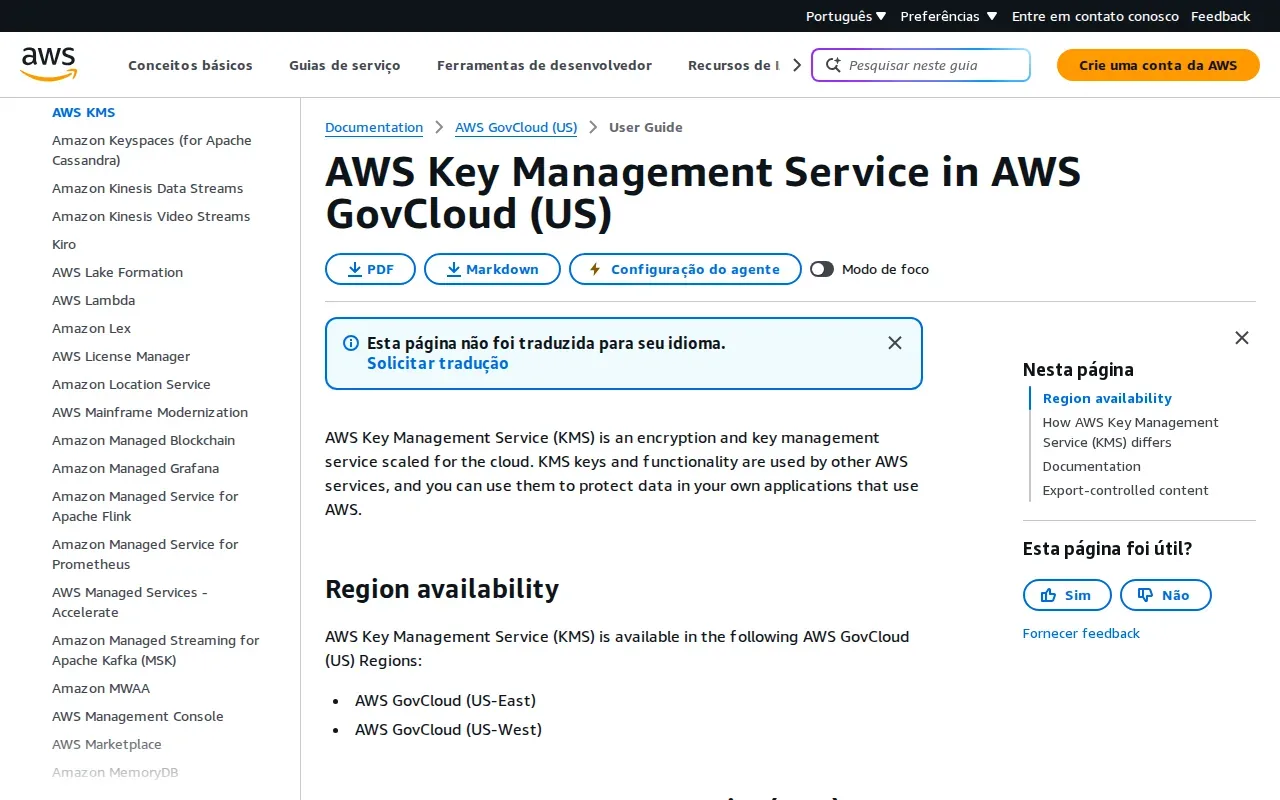Toggle Modo de foco switch
The image size is (1280, 800).
[x=822, y=269]
